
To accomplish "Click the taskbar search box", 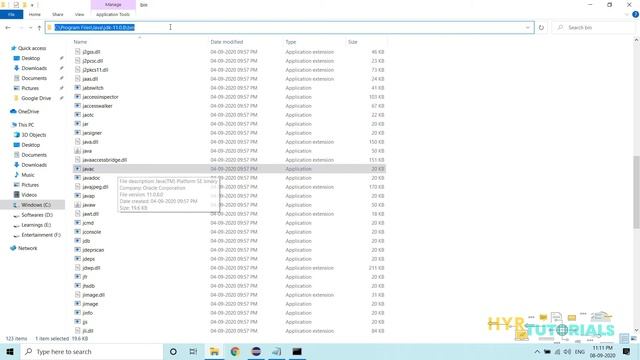I will click(91, 351).
